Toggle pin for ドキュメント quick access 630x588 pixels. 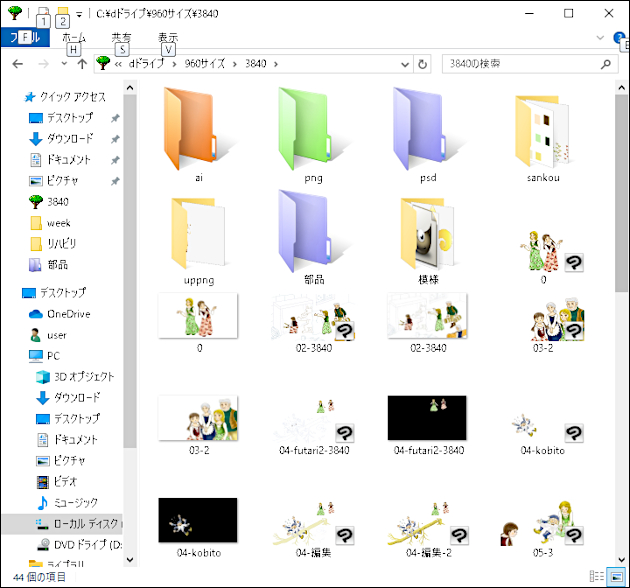tap(115, 160)
